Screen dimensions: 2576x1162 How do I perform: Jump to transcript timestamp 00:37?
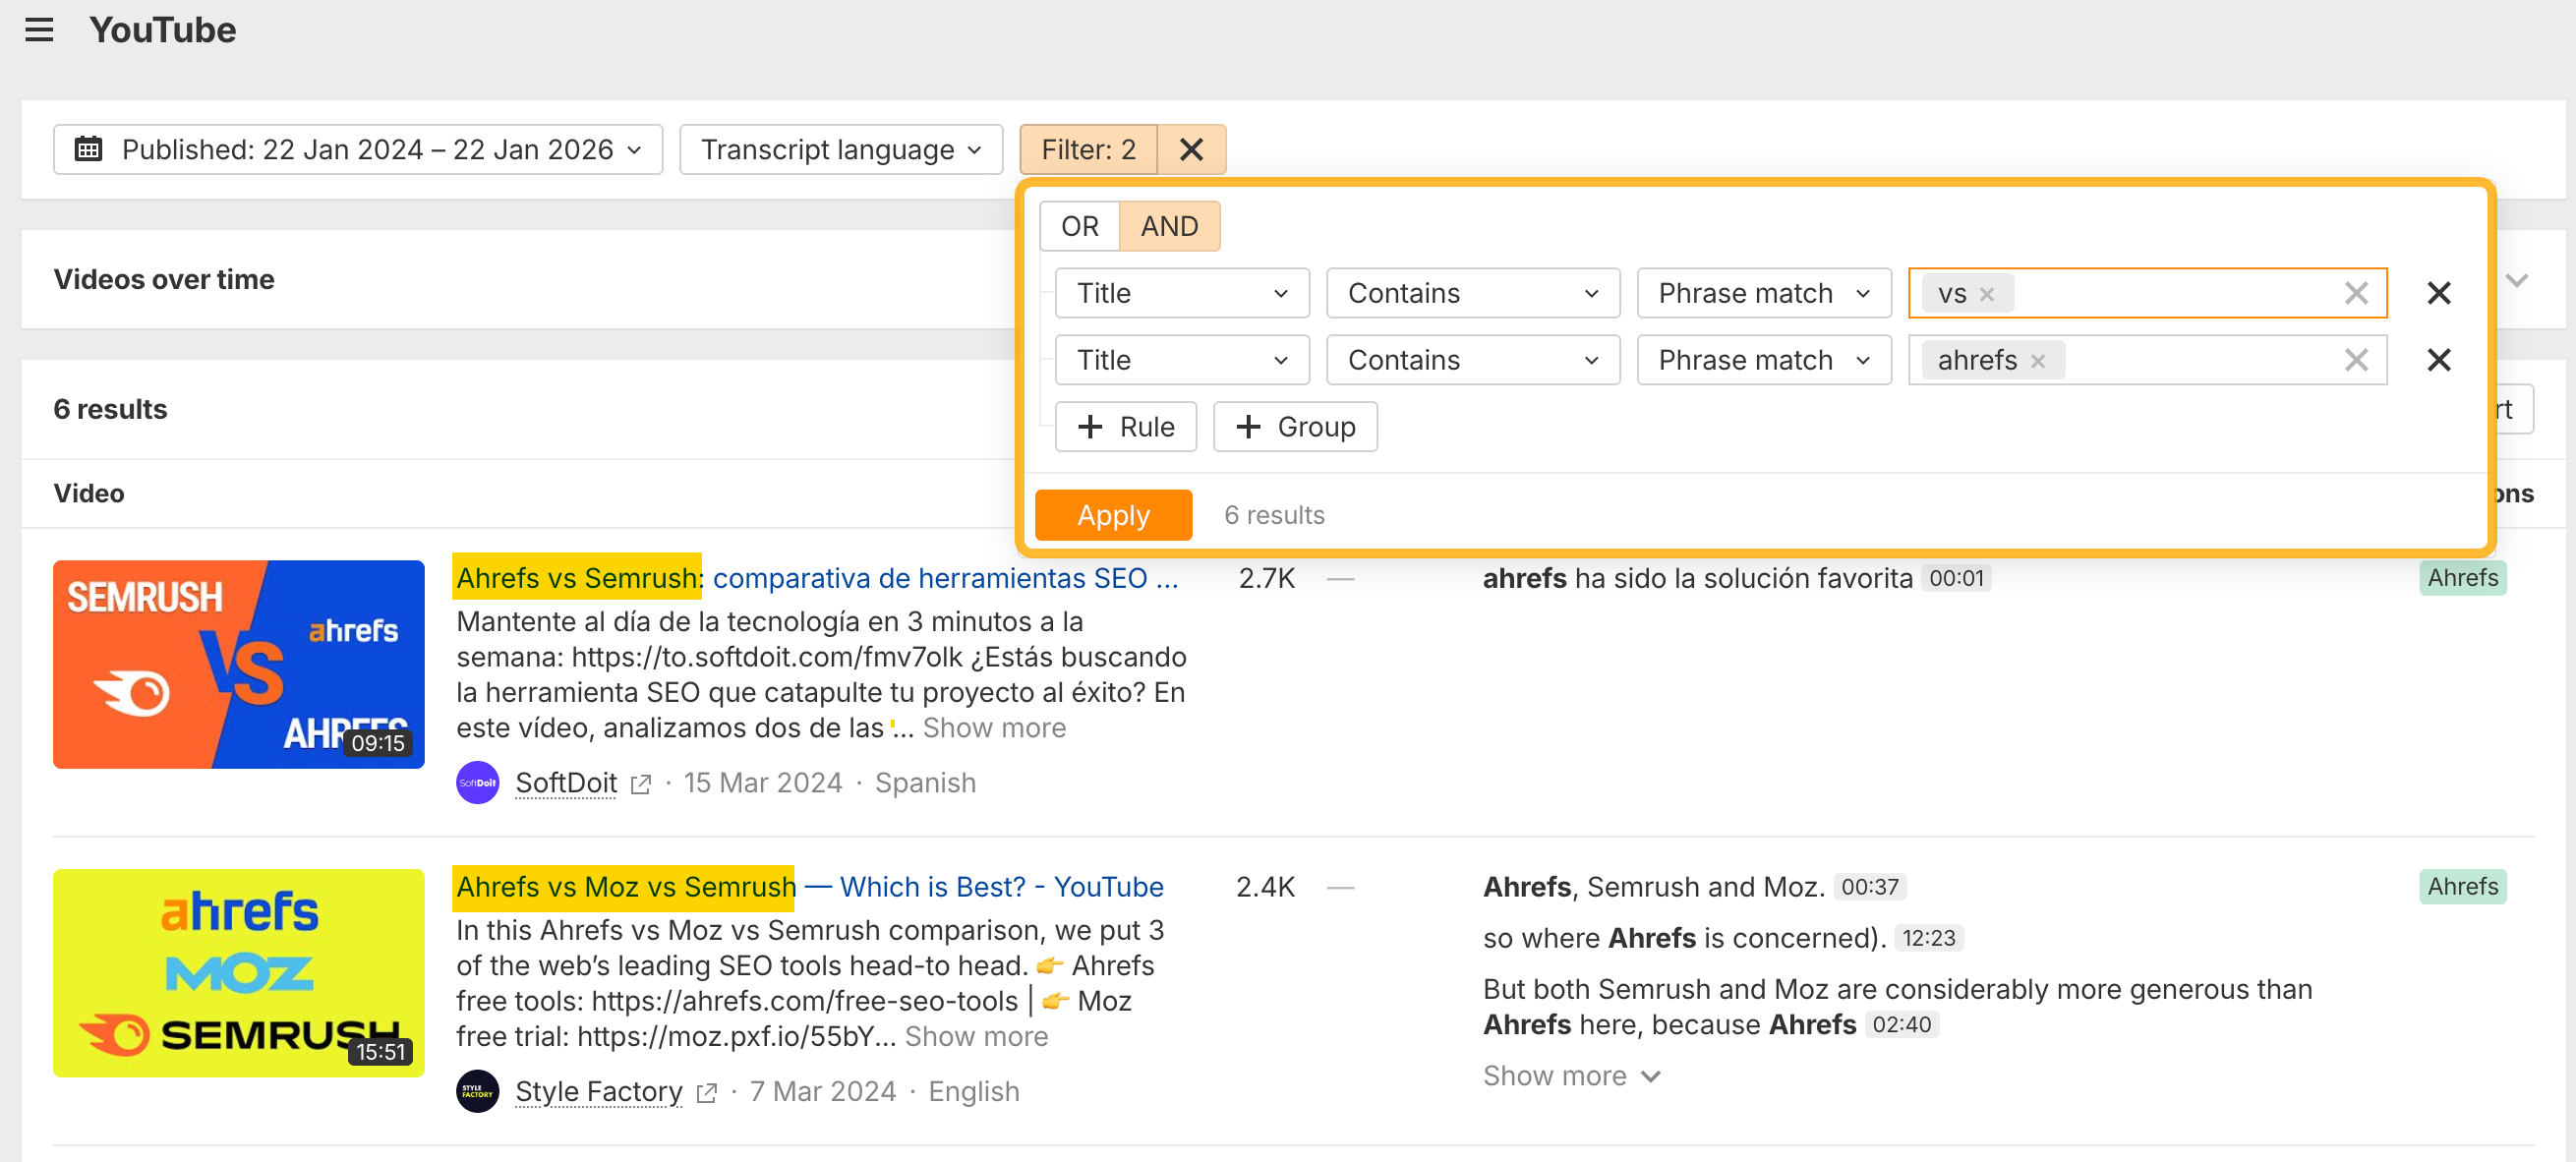[x=1869, y=887]
